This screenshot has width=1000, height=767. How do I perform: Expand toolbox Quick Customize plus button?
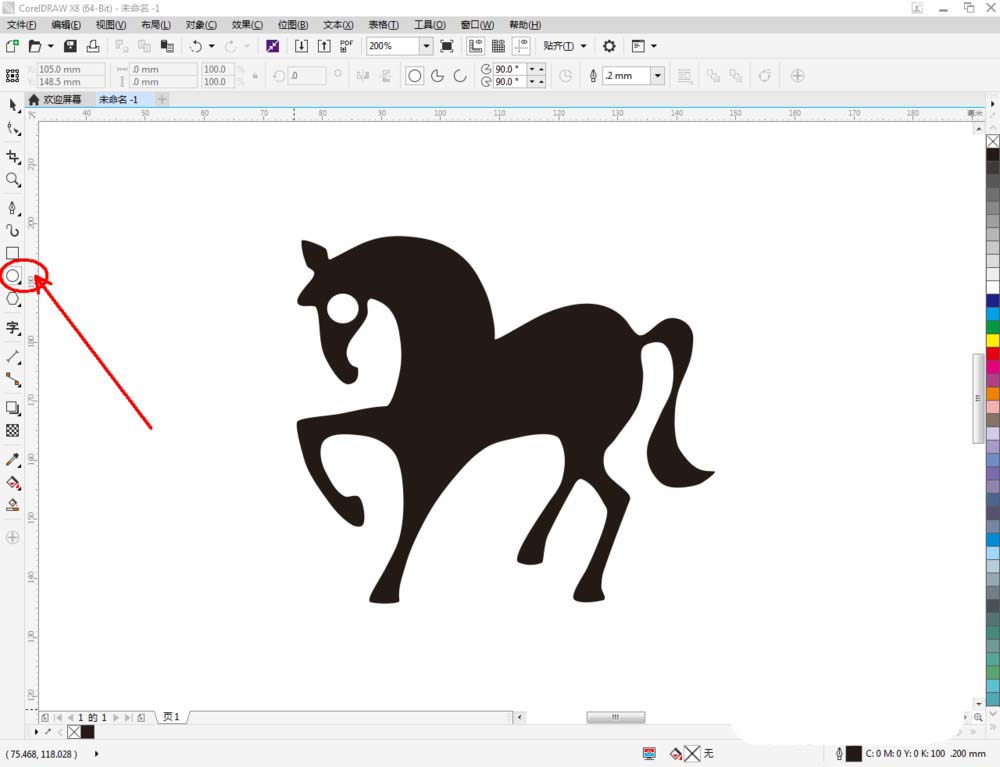(13, 537)
